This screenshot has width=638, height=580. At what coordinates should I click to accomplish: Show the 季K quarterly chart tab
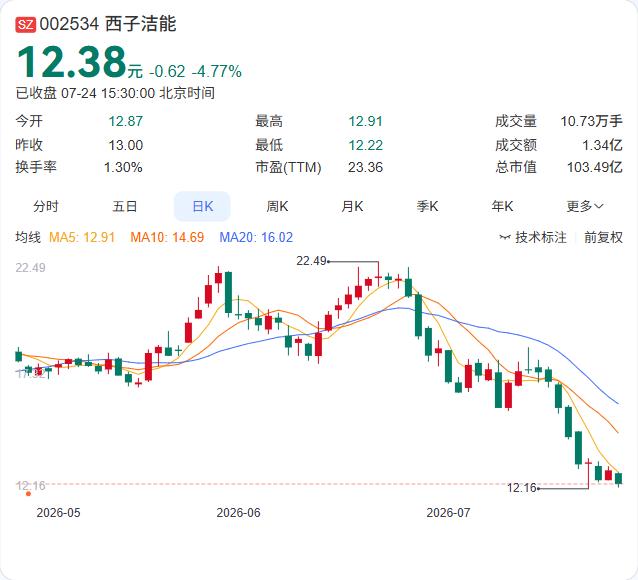click(x=427, y=206)
